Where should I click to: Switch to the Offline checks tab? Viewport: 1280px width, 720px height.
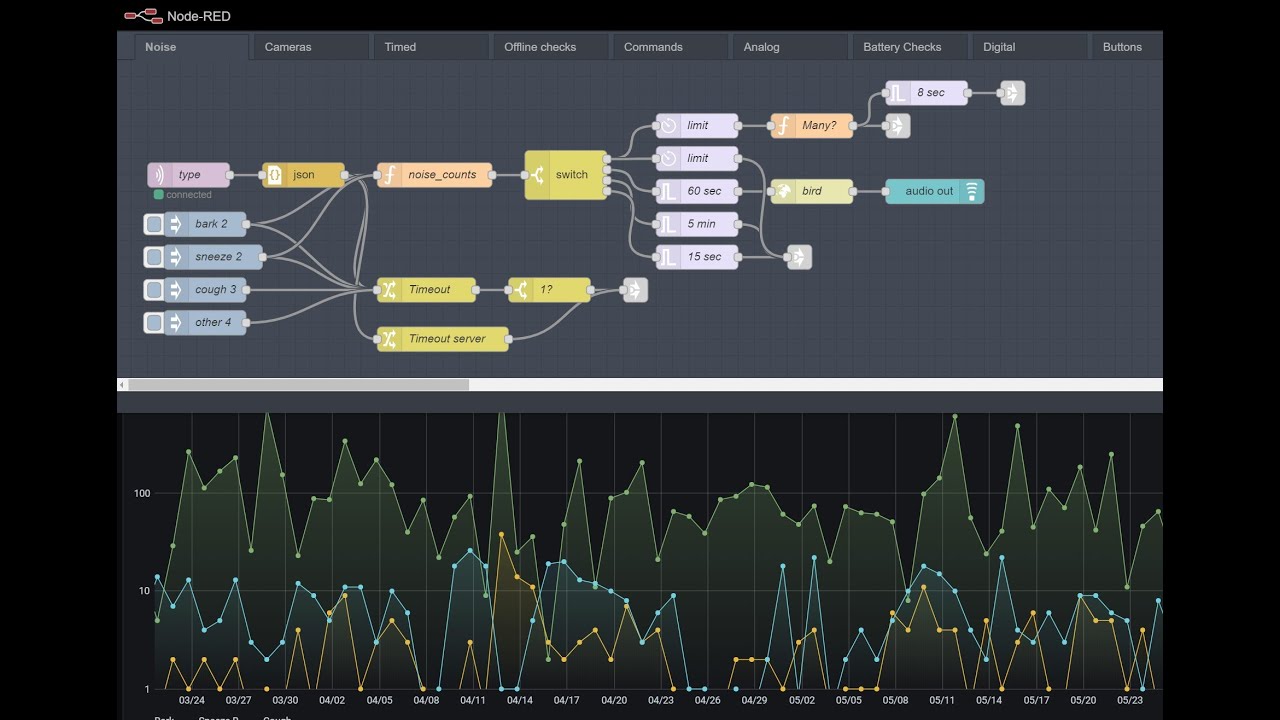coord(553,47)
